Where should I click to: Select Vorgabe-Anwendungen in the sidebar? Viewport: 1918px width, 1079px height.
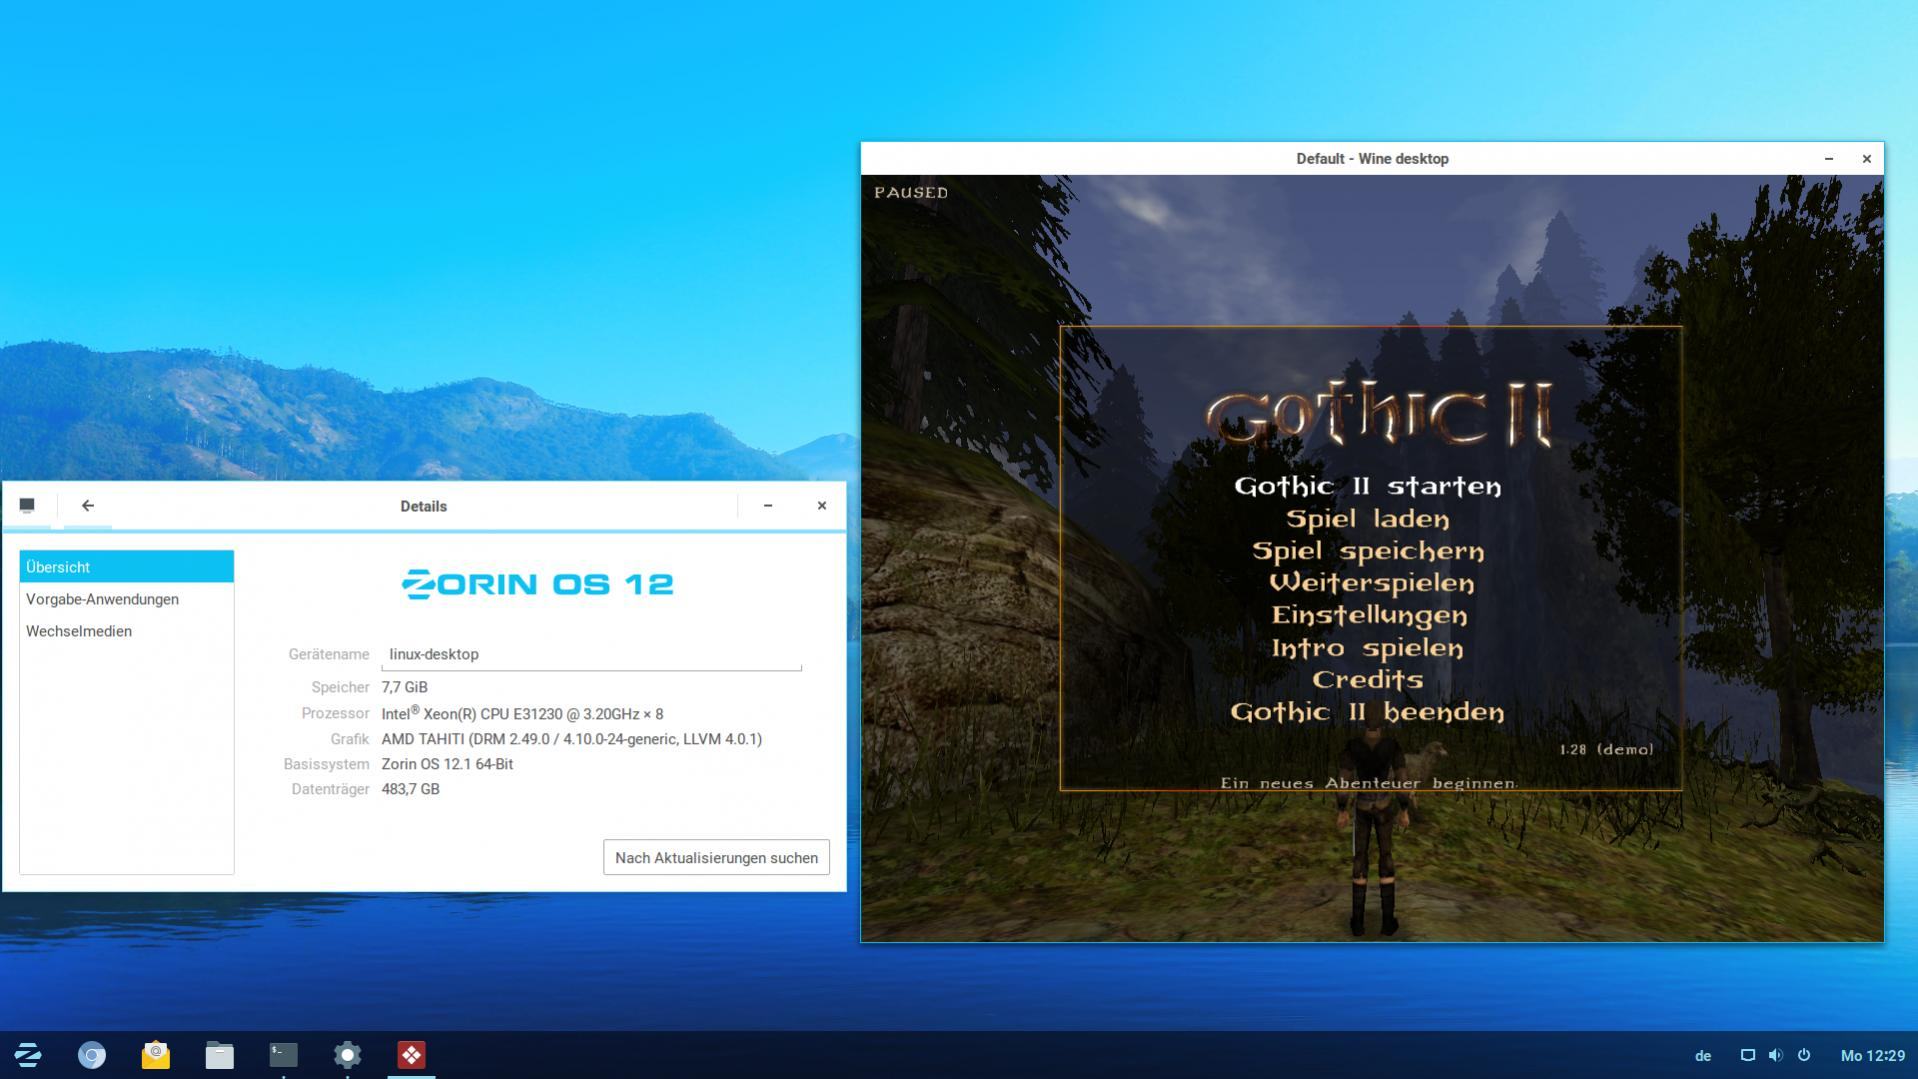click(127, 599)
